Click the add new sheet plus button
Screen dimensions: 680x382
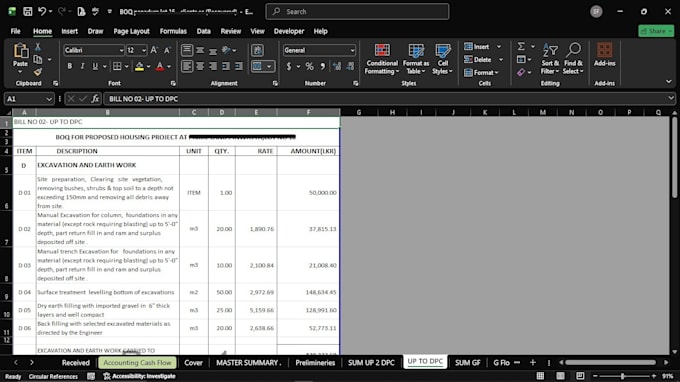pyautogui.click(x=533, y=362)
